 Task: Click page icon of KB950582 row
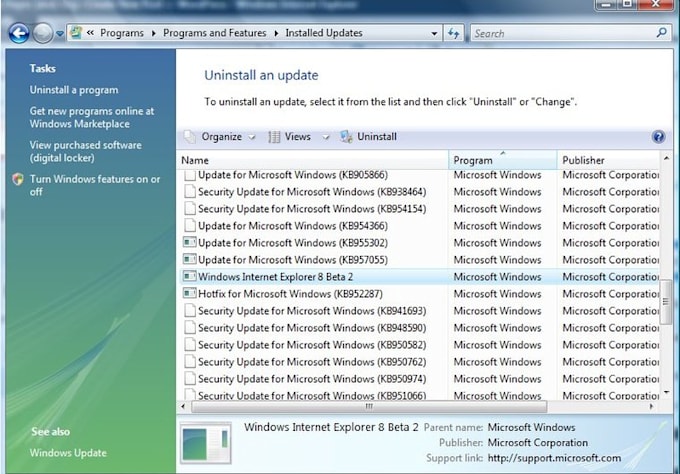point(190,344)
